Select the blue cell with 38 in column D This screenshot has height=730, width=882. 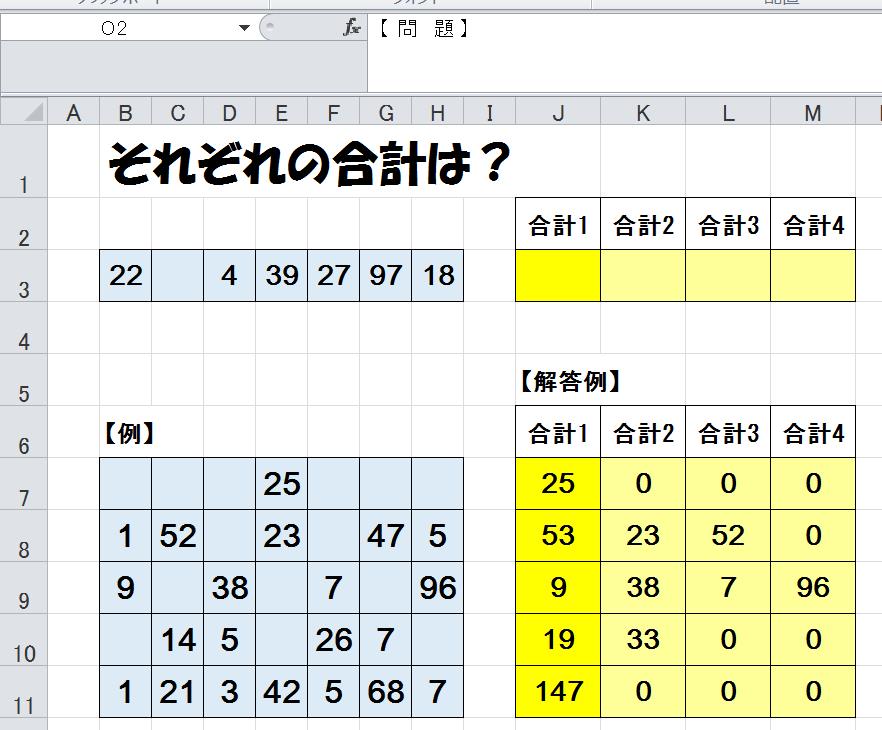point(230,588)
